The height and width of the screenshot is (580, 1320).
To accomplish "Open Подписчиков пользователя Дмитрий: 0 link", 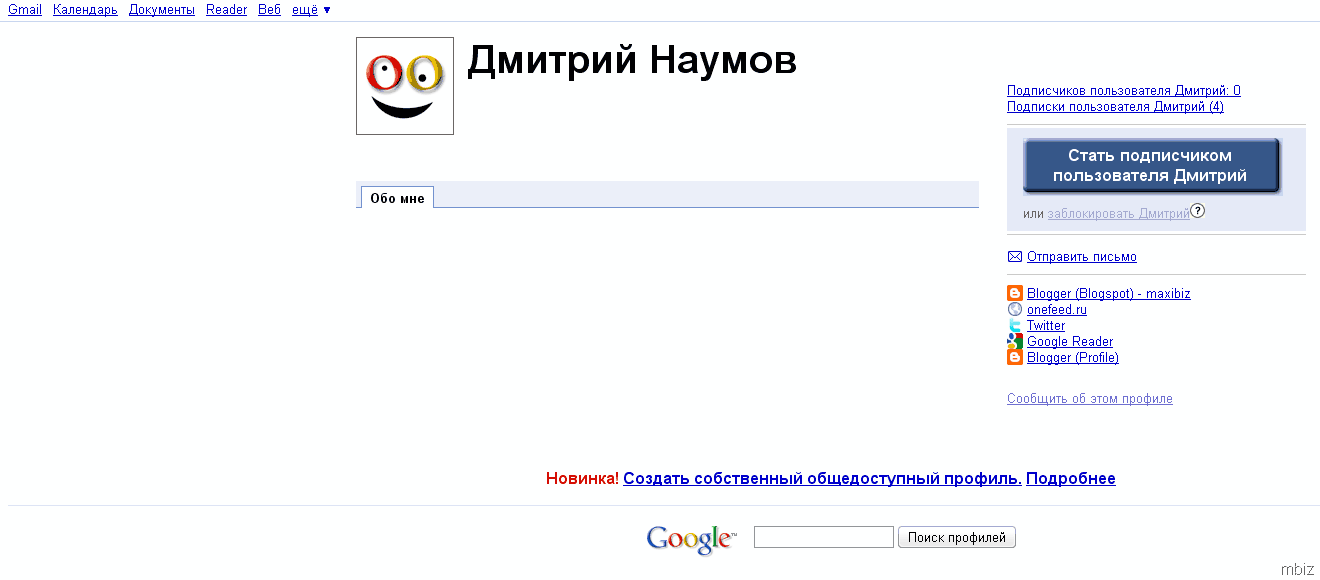I will (x=1124, y=91).
